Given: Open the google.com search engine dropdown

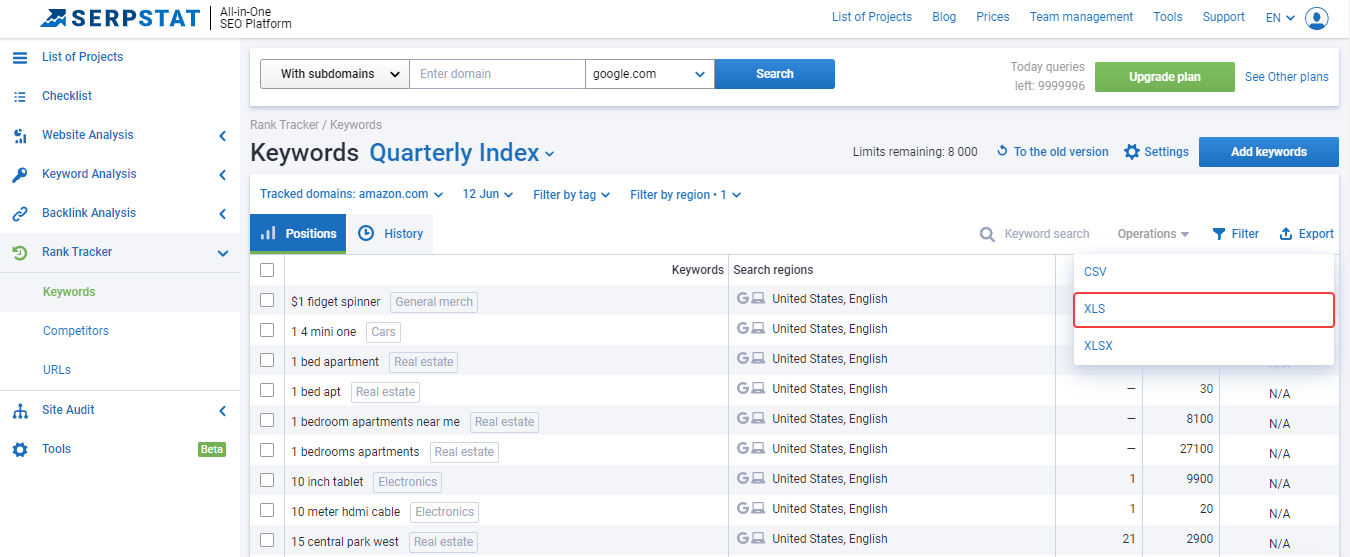Looking at the screenshot, I should pyautogui.click(x=650, y=74).
